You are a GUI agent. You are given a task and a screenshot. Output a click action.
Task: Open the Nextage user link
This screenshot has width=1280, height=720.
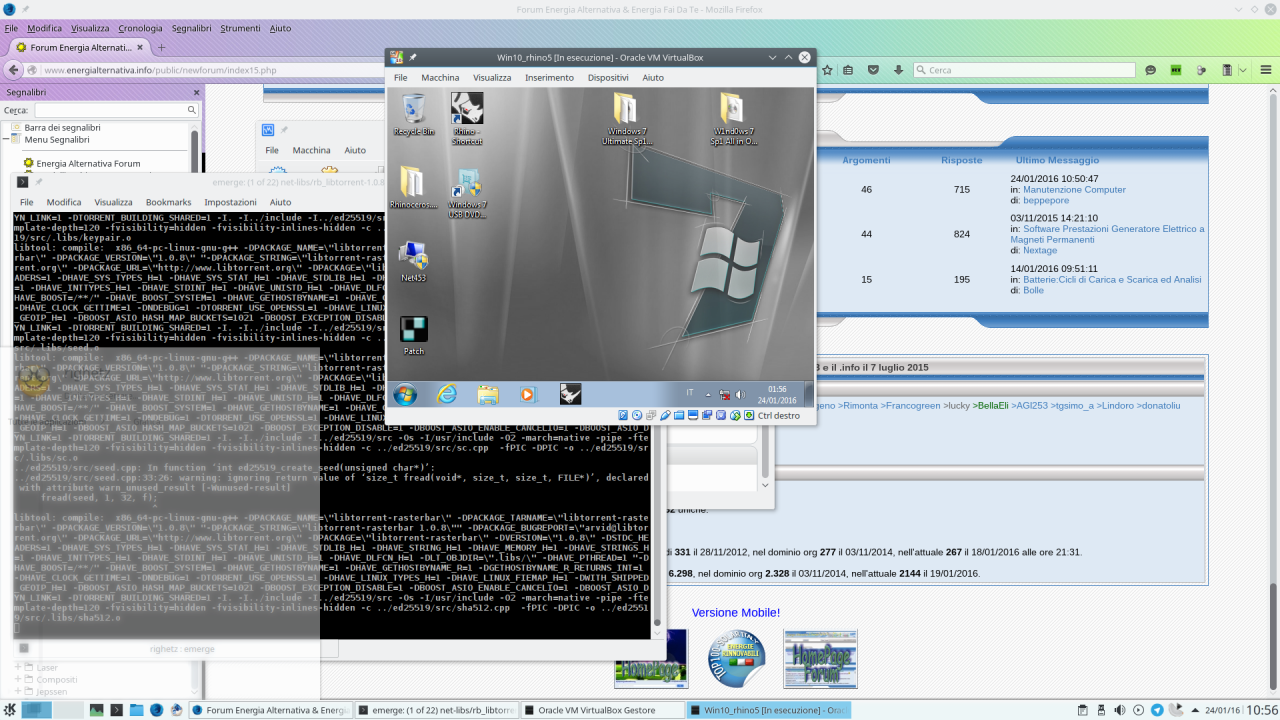(x=1040, y=250)
